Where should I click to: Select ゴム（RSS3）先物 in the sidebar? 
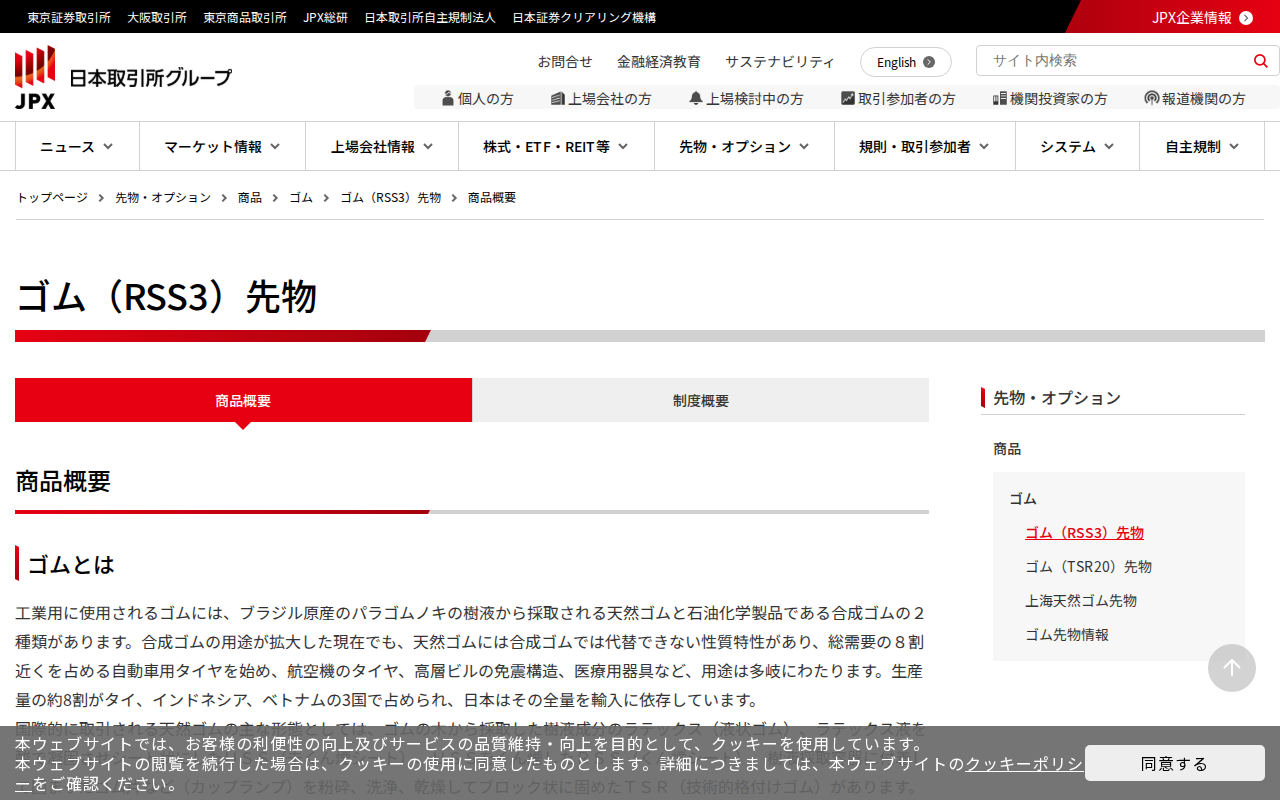(x=1084, y=533)
